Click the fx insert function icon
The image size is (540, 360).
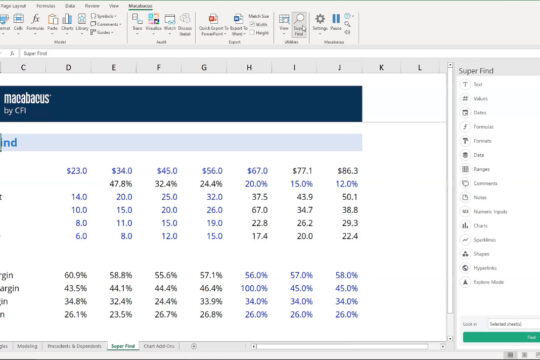coord(12,53)
